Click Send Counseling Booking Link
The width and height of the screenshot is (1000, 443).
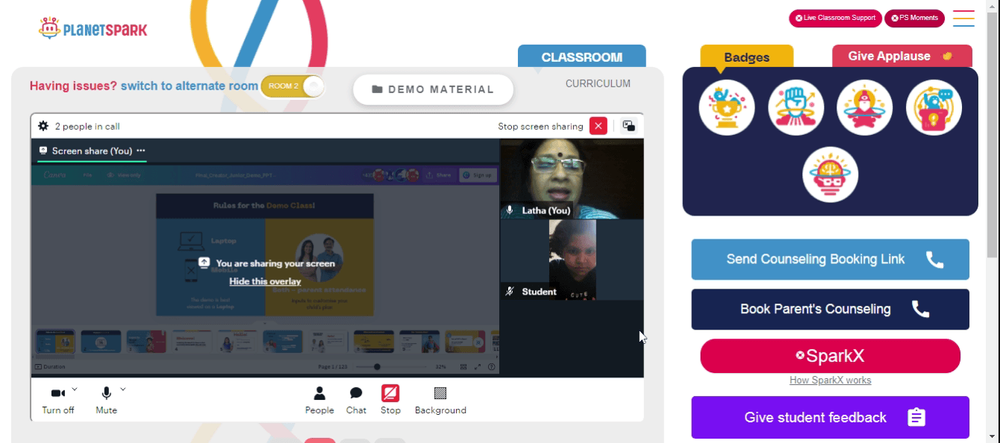[830, 259]
